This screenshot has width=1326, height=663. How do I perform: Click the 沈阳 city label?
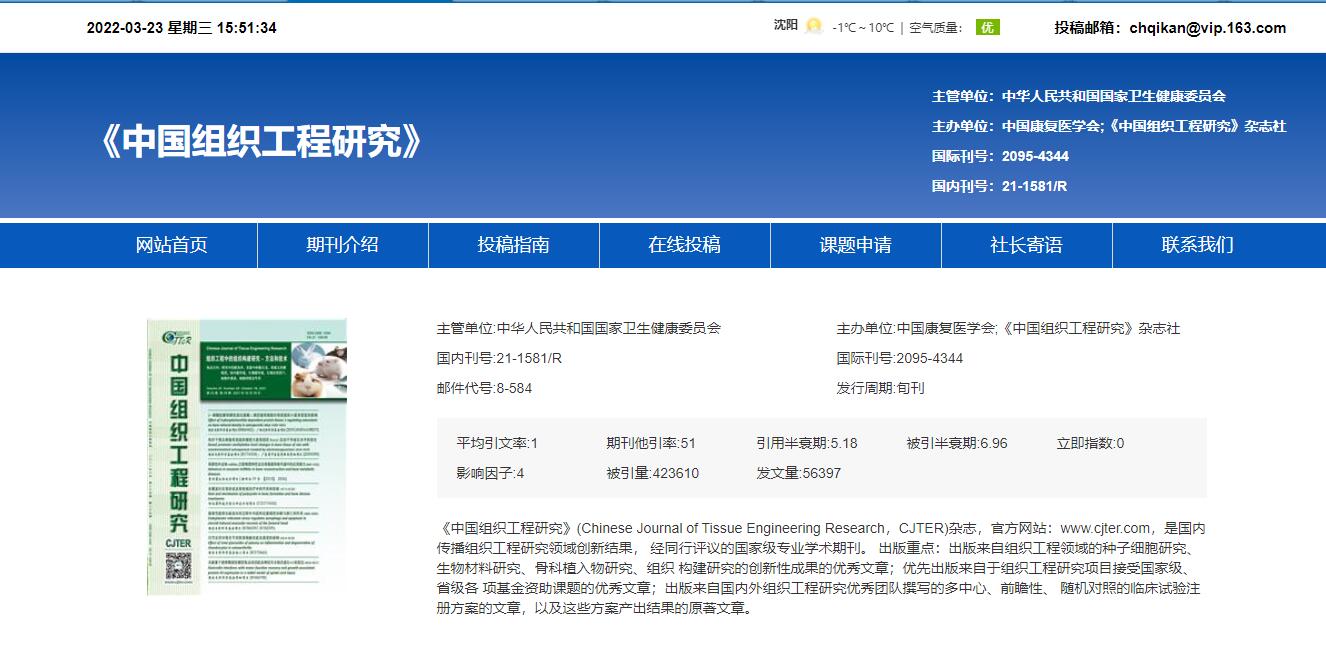click(x=785, y=26)
